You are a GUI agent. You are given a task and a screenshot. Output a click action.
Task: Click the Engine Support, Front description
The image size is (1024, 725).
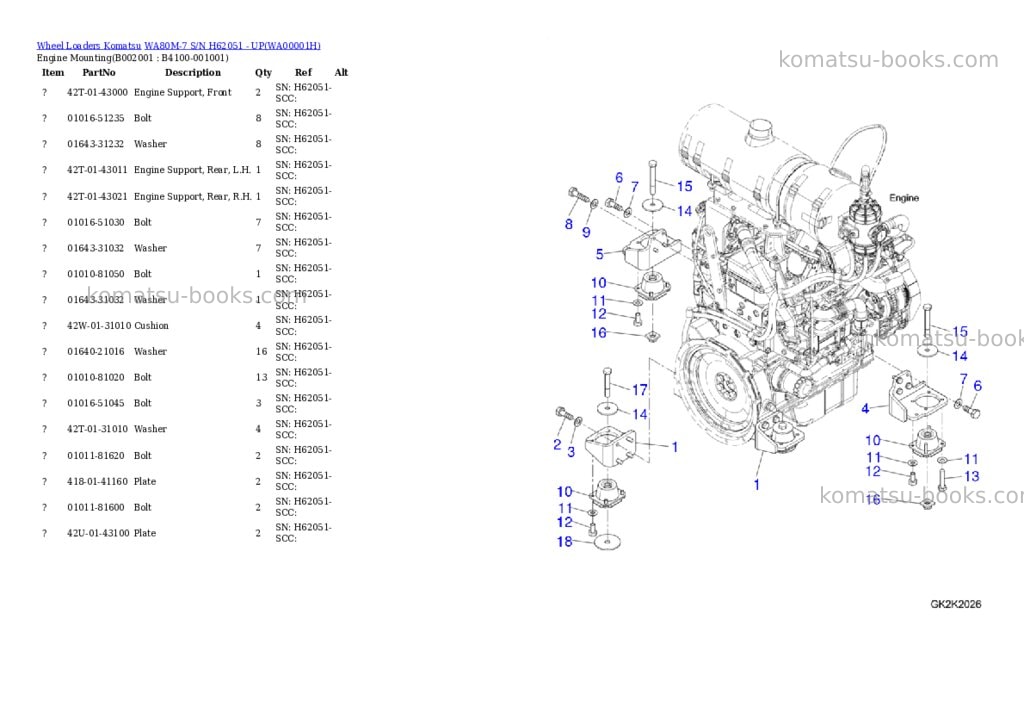click(182, 93)
